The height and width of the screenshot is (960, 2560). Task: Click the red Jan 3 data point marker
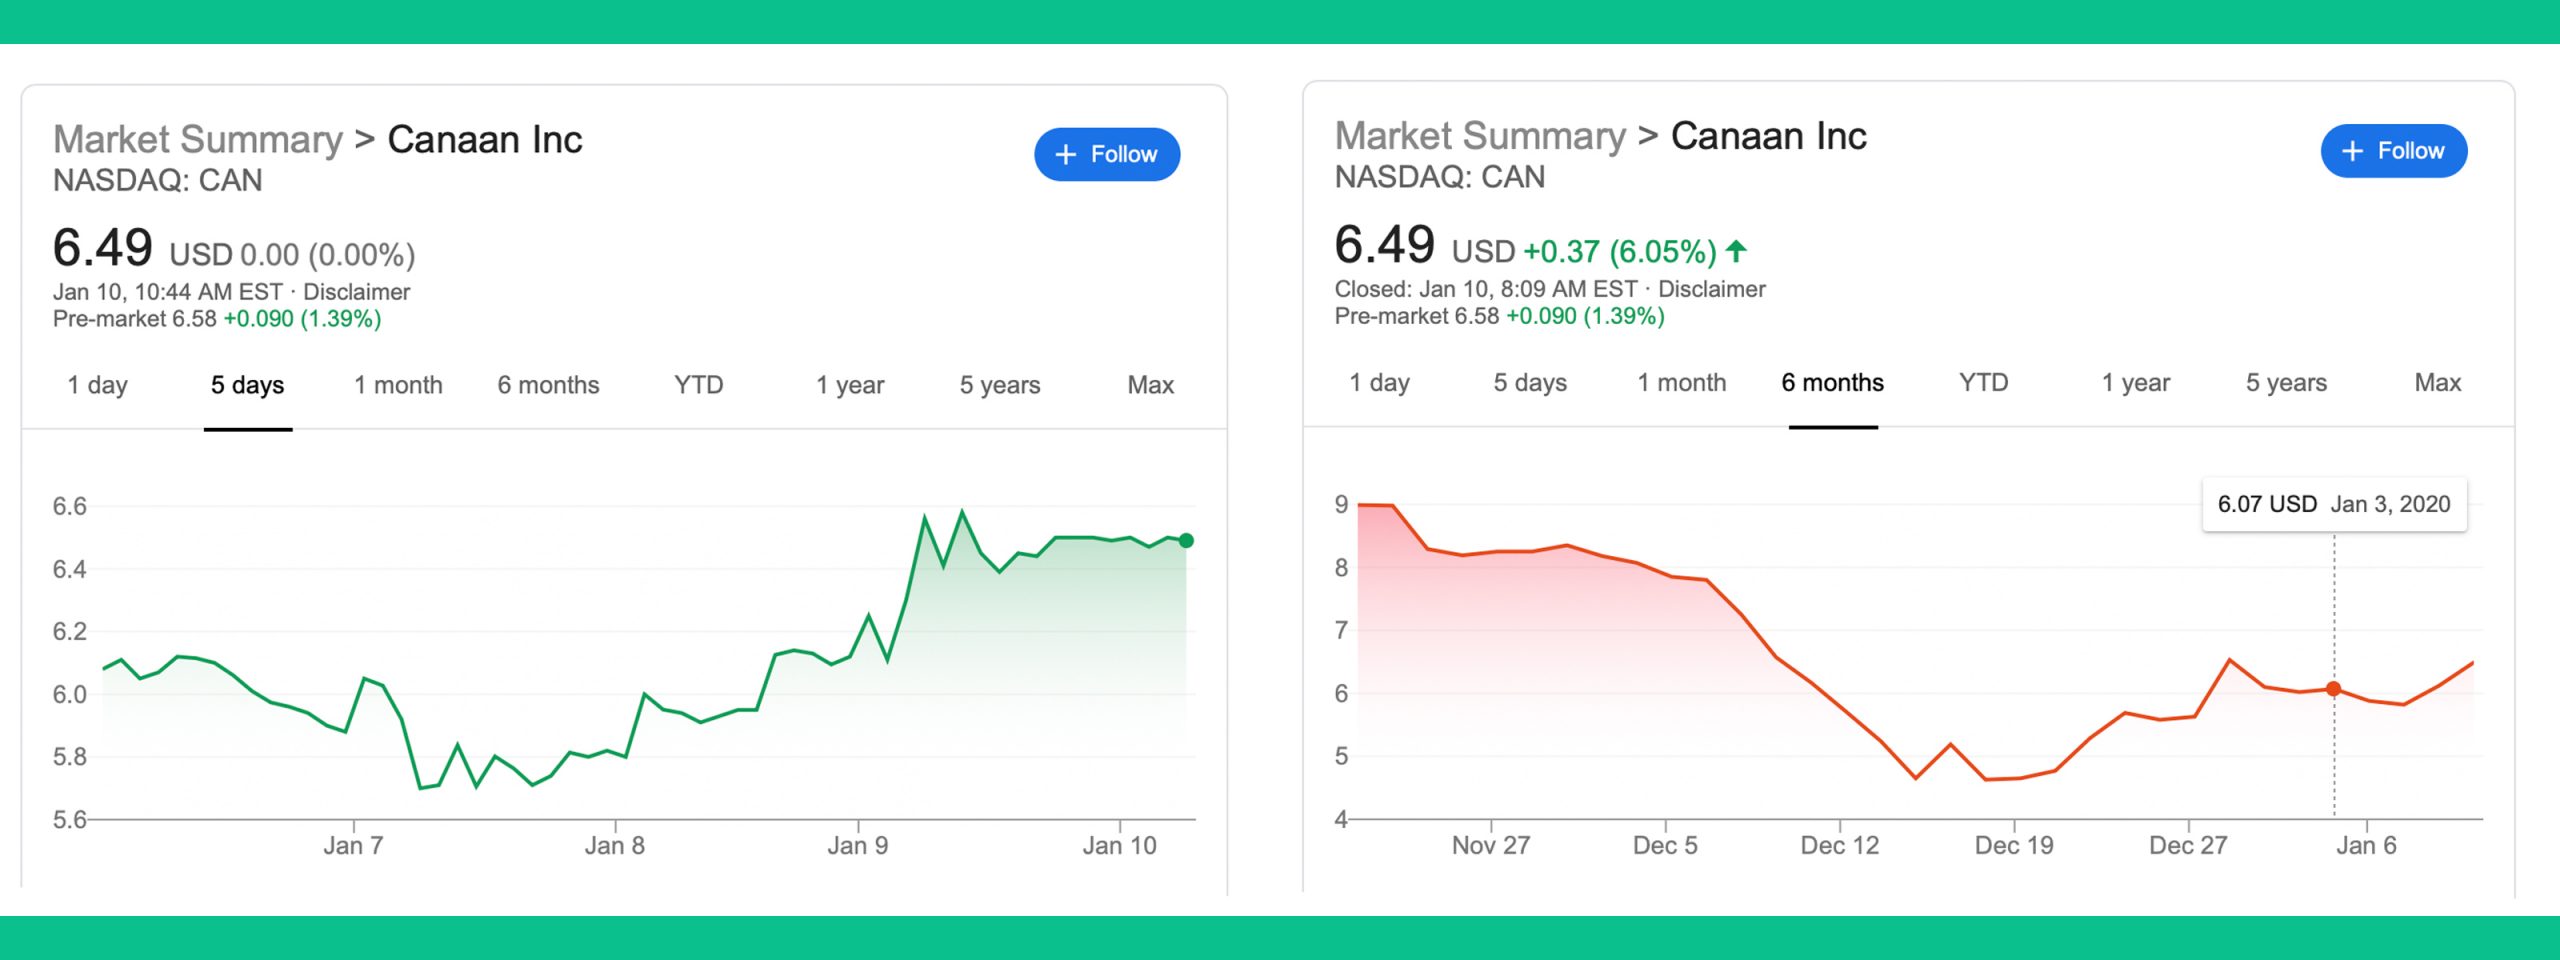coord(2333,689)
